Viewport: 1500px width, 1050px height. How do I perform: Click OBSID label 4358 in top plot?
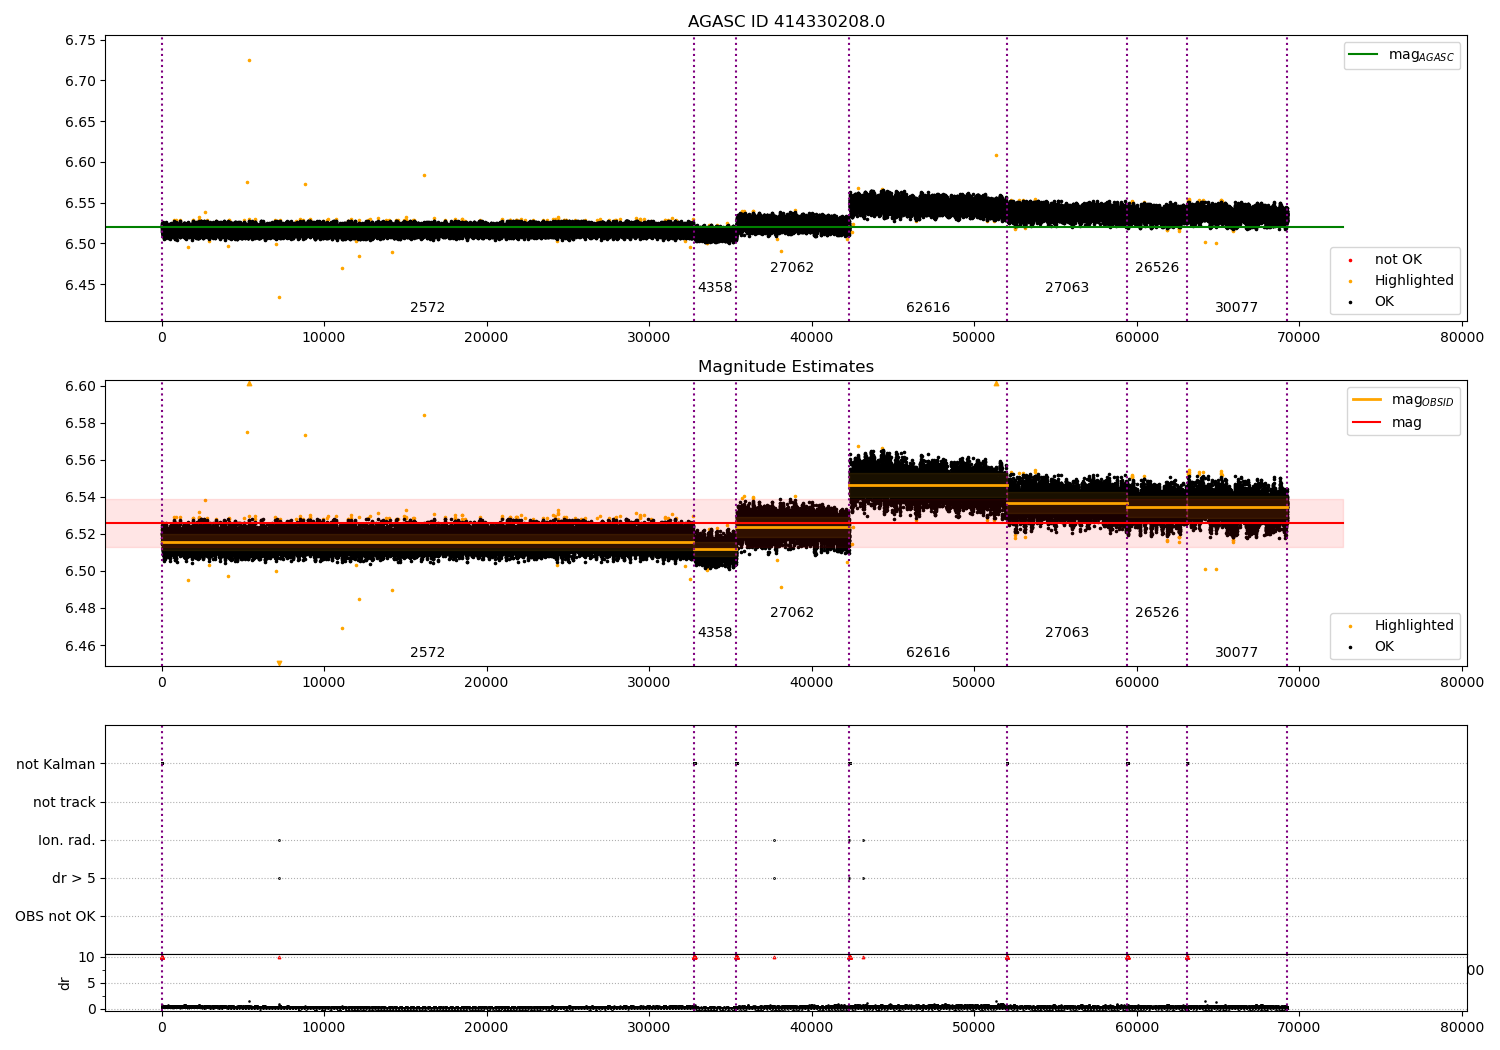(x=715, y=288)
